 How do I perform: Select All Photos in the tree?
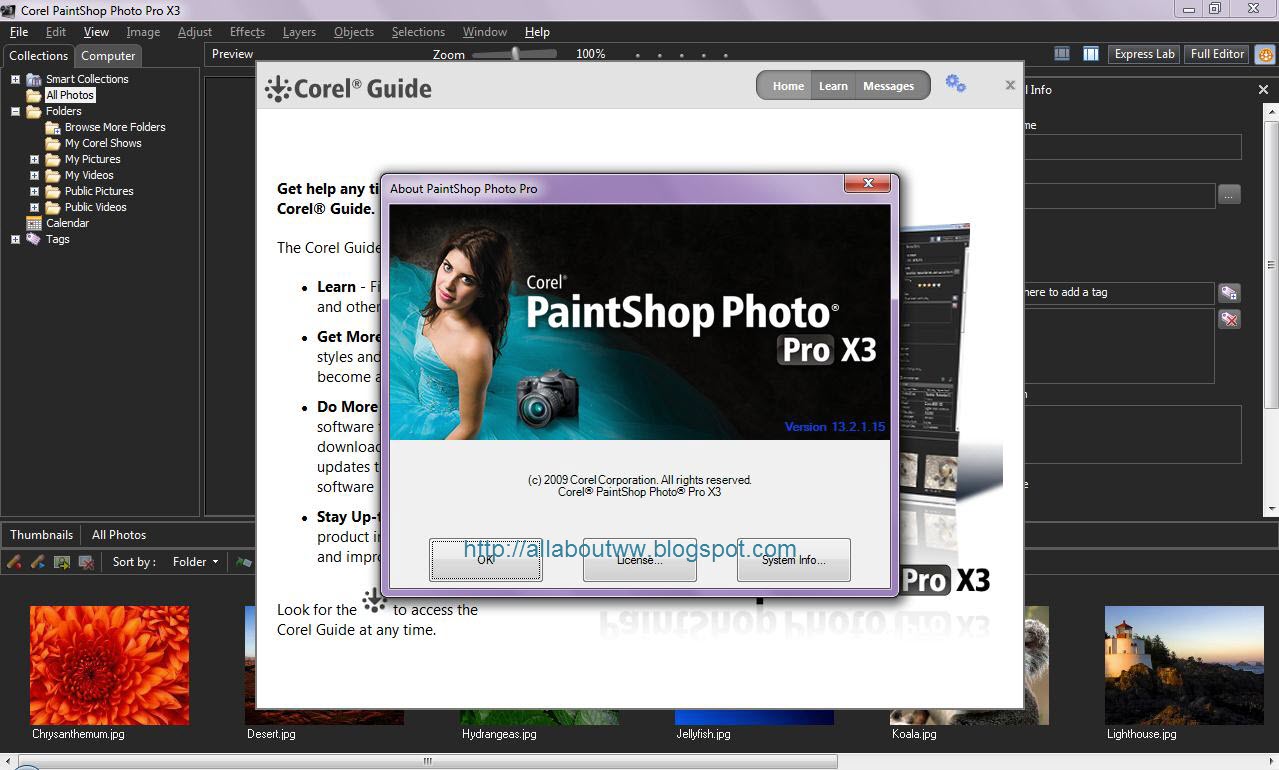tap(70, 95)
